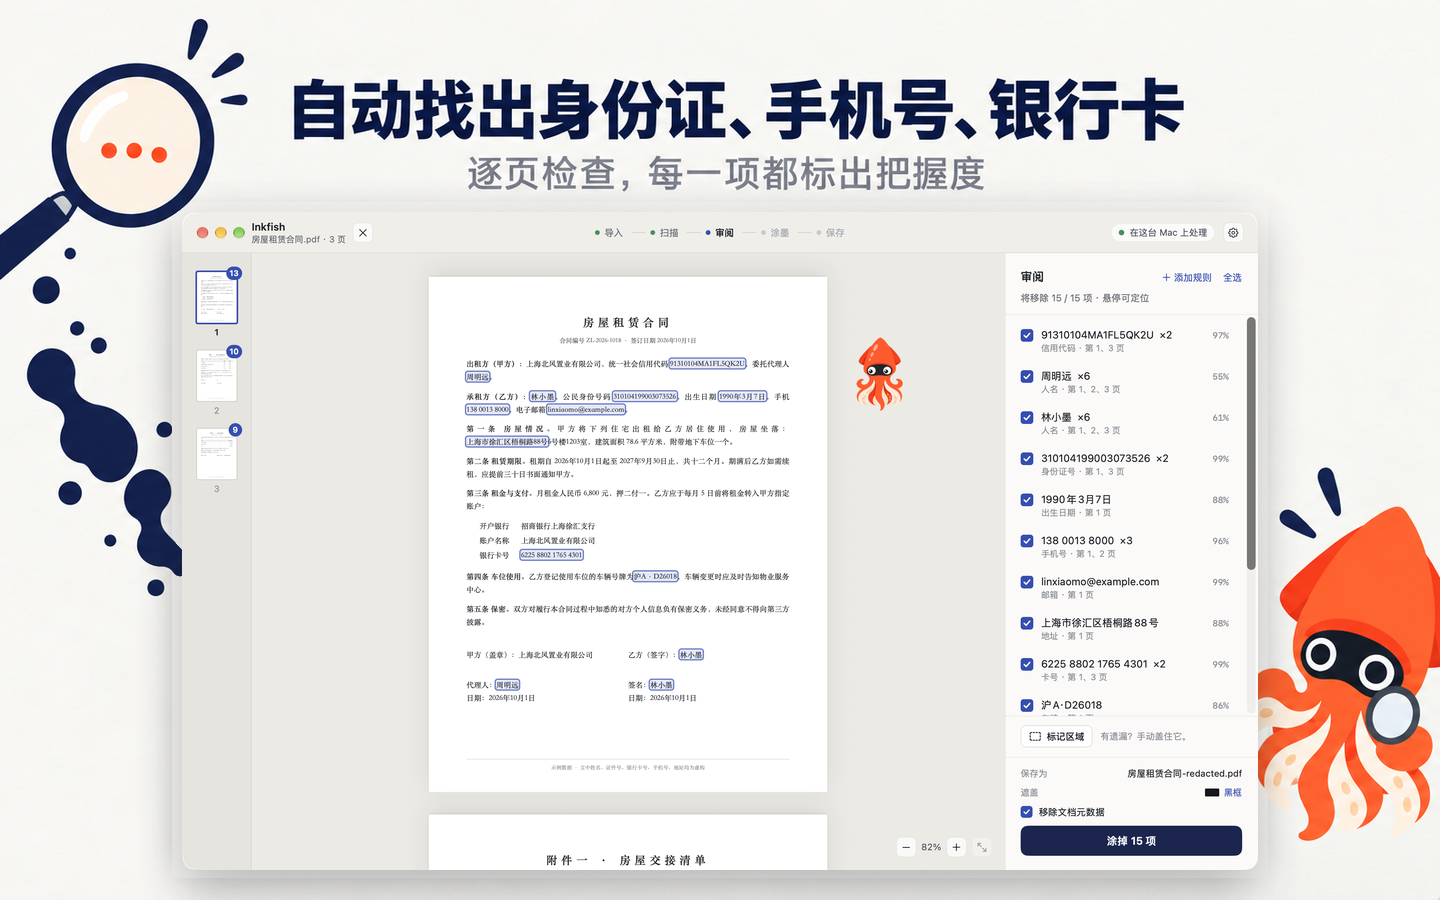Toggle fullscreen view of the document

[x=982, y=847]
